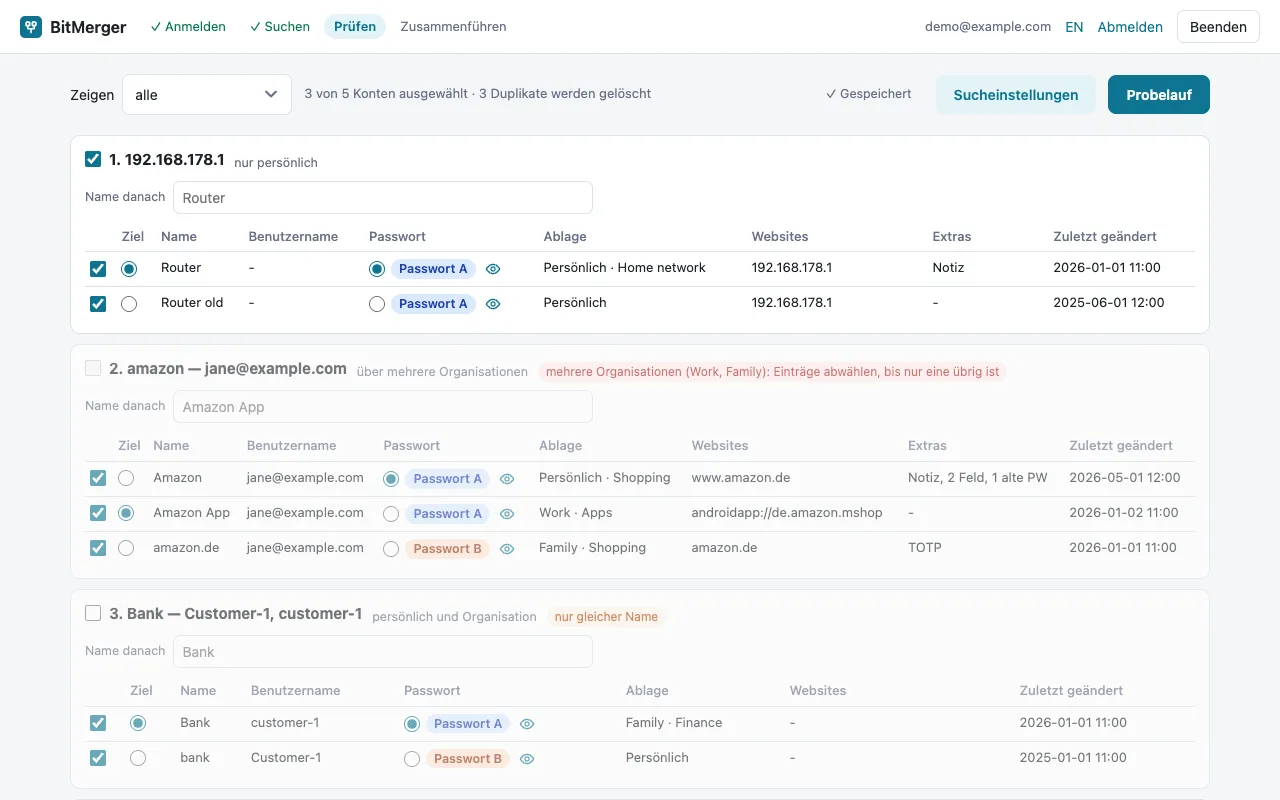This screenshot has width=1280, height=800.
Task: Switch language to EN
Action: 1074,27
